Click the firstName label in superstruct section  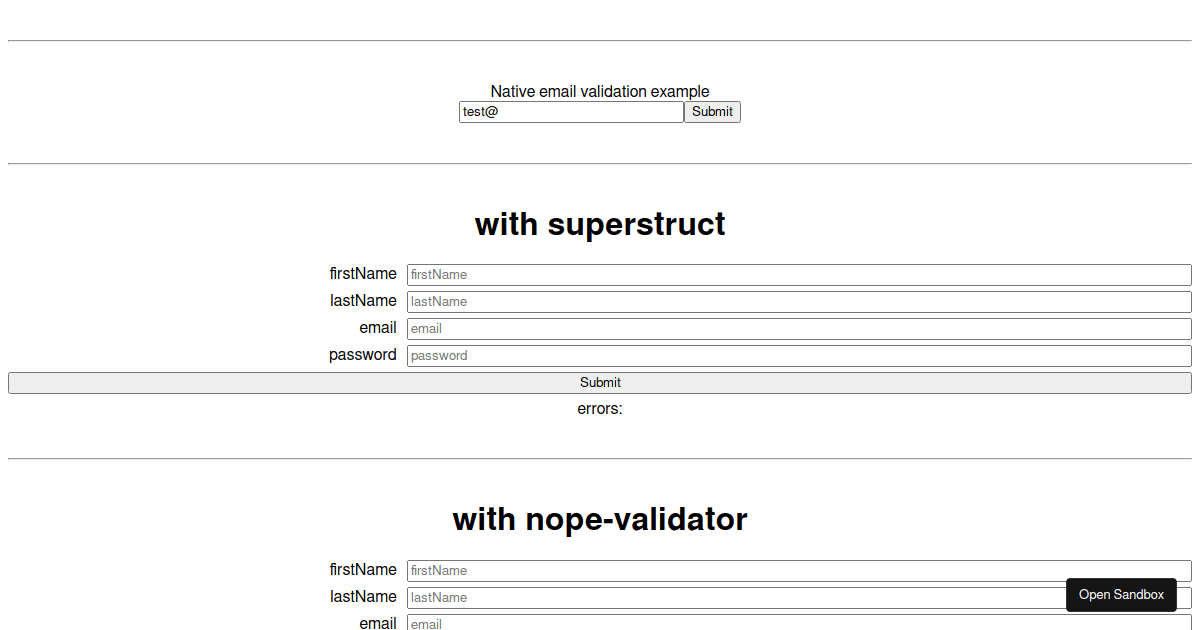pos(363,273)
